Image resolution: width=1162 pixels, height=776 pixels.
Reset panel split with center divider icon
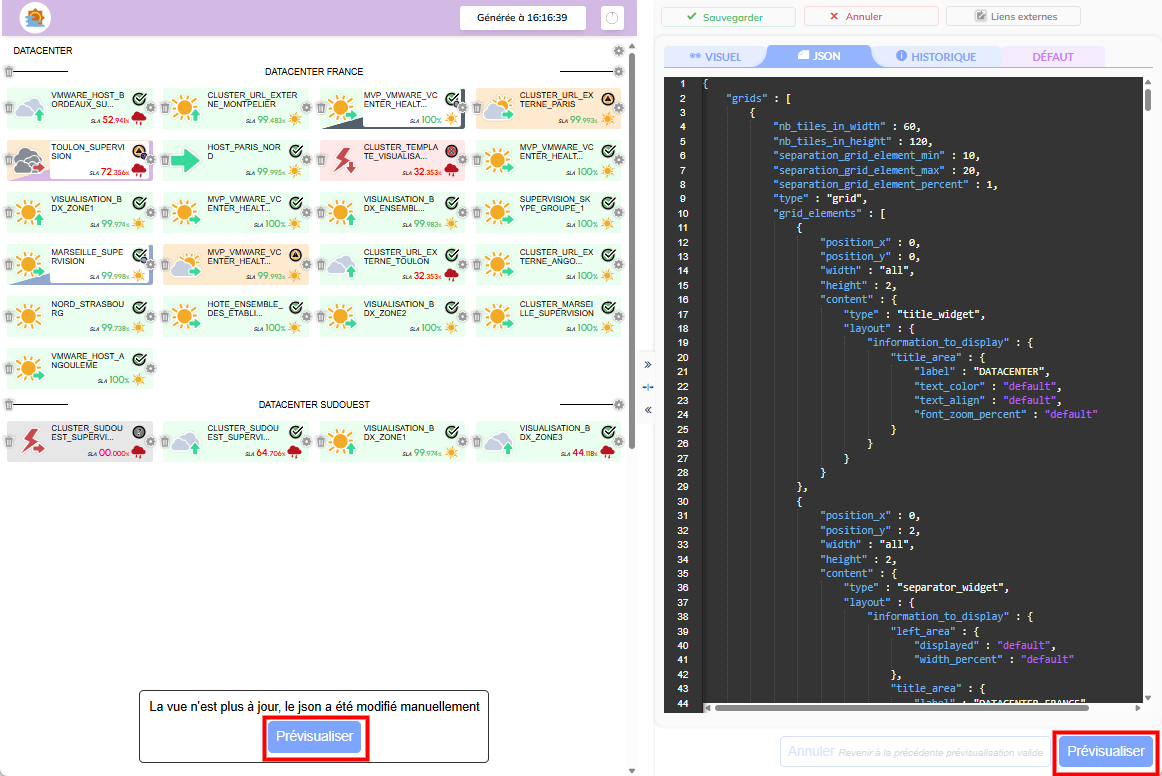[x=647, y=387]
